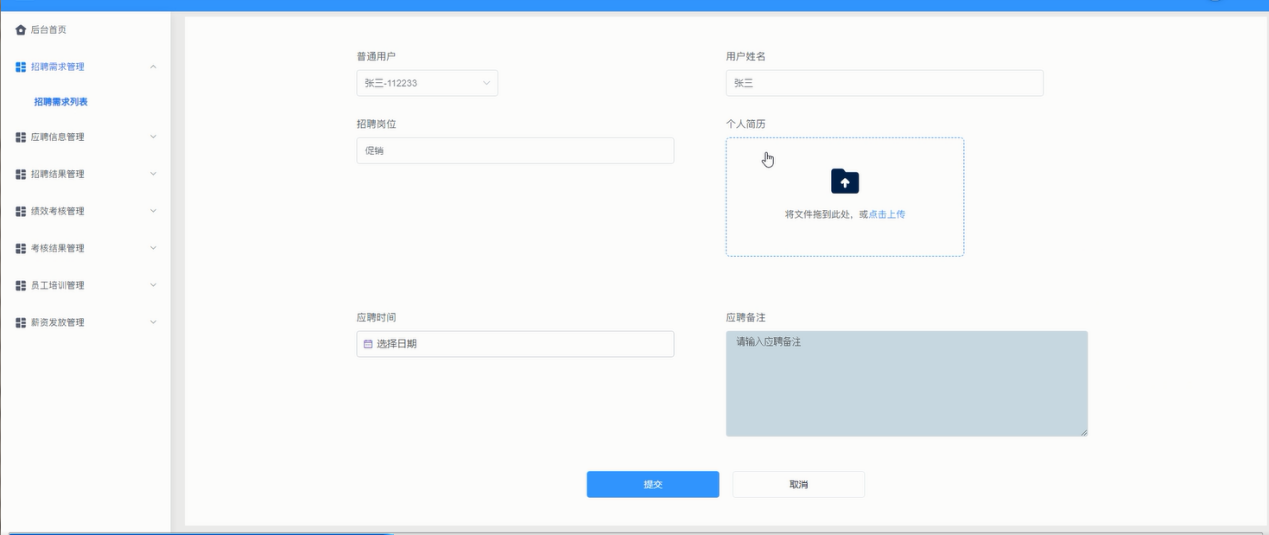
Task: Click the grid icon beside 绩效考核管理
Action: 21,211
